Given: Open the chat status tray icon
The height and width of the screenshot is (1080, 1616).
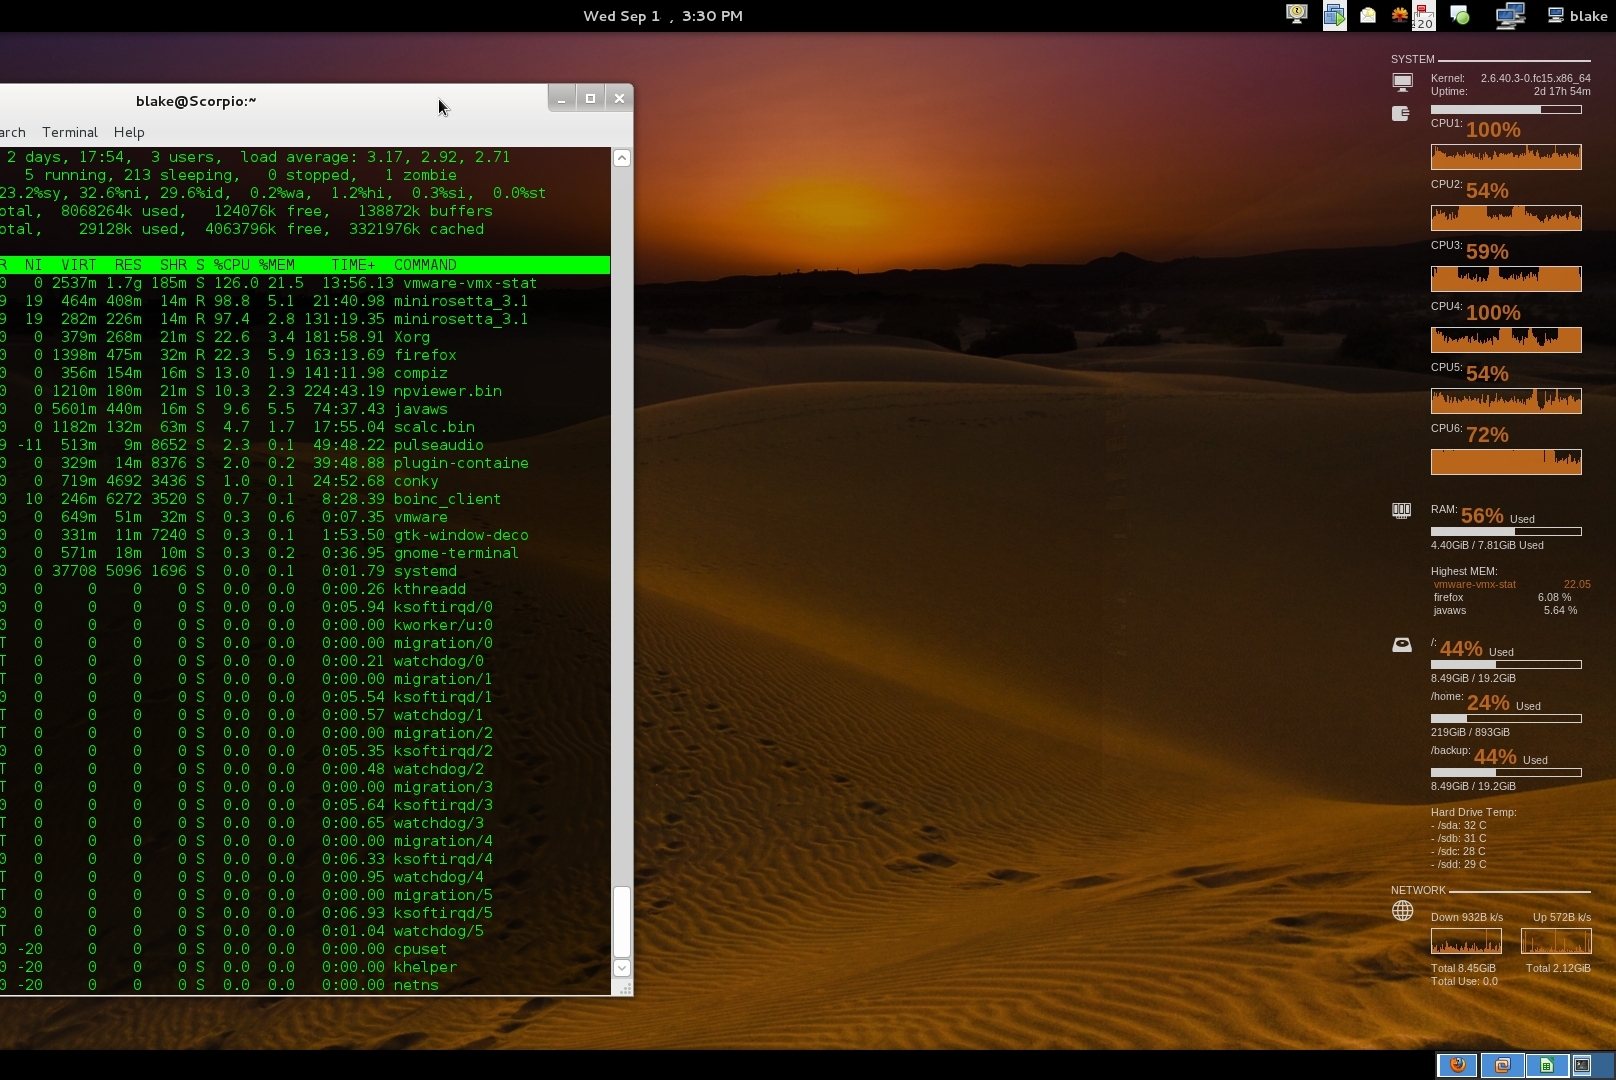Looking at the screenshot, I should [1460, 15].
